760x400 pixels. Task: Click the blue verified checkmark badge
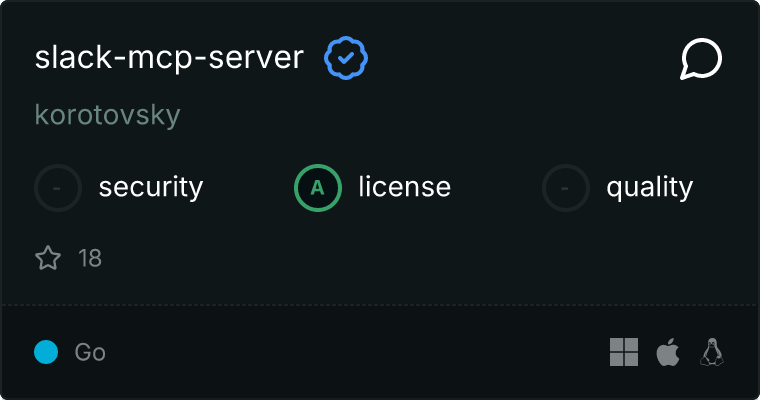346,59
